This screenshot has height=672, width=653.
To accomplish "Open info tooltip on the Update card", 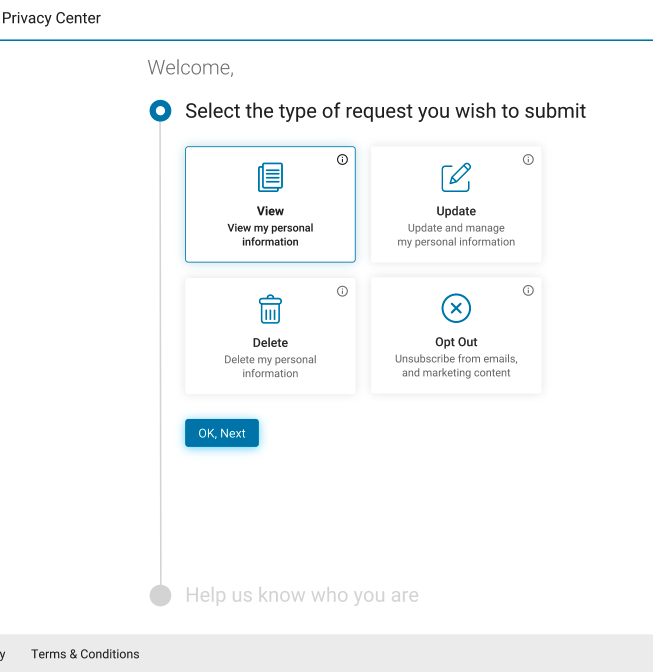I will coord(528,160).
